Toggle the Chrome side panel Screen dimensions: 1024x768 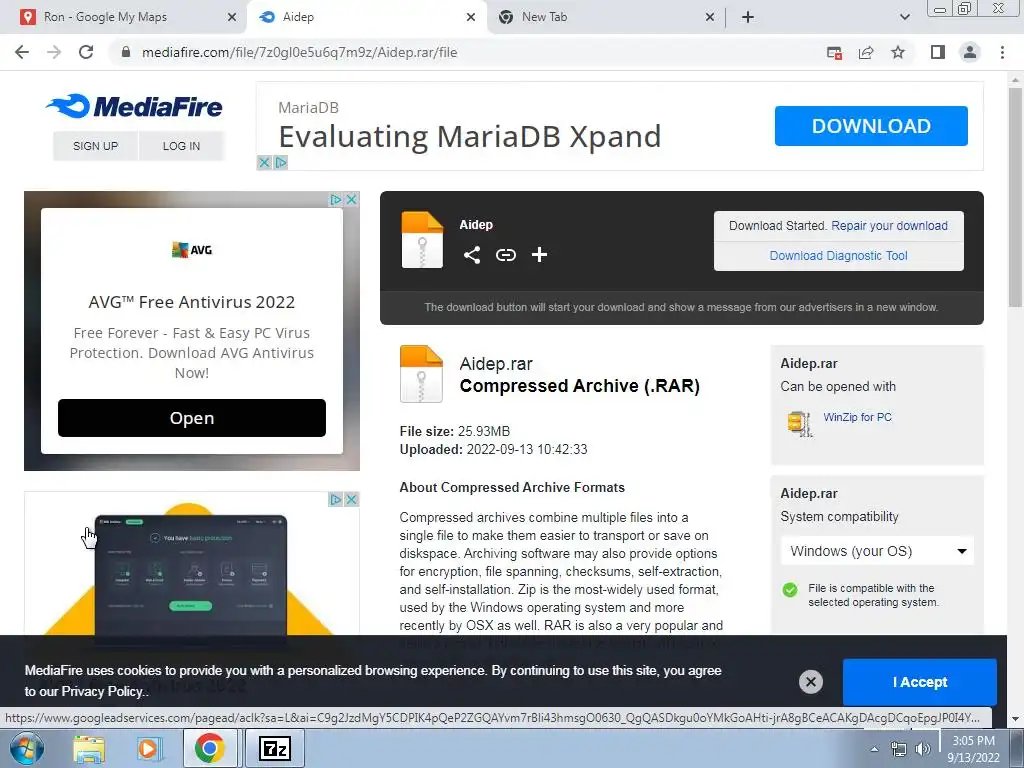point(938,52)
